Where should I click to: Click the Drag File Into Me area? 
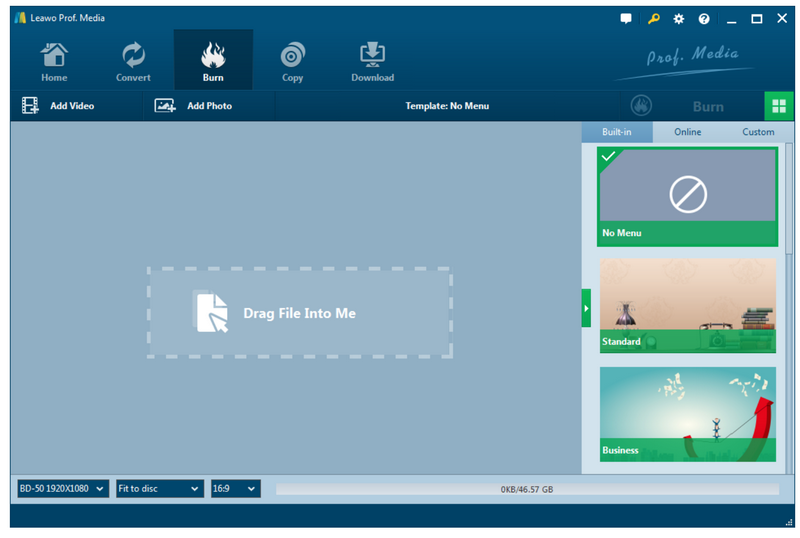pyautogui.click(x=299, y=312)
